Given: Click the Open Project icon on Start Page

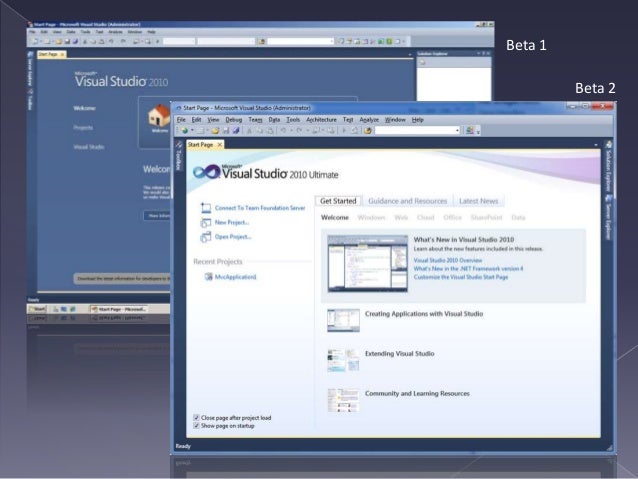Looking at the screenshot, I should [x=205, y=237].
